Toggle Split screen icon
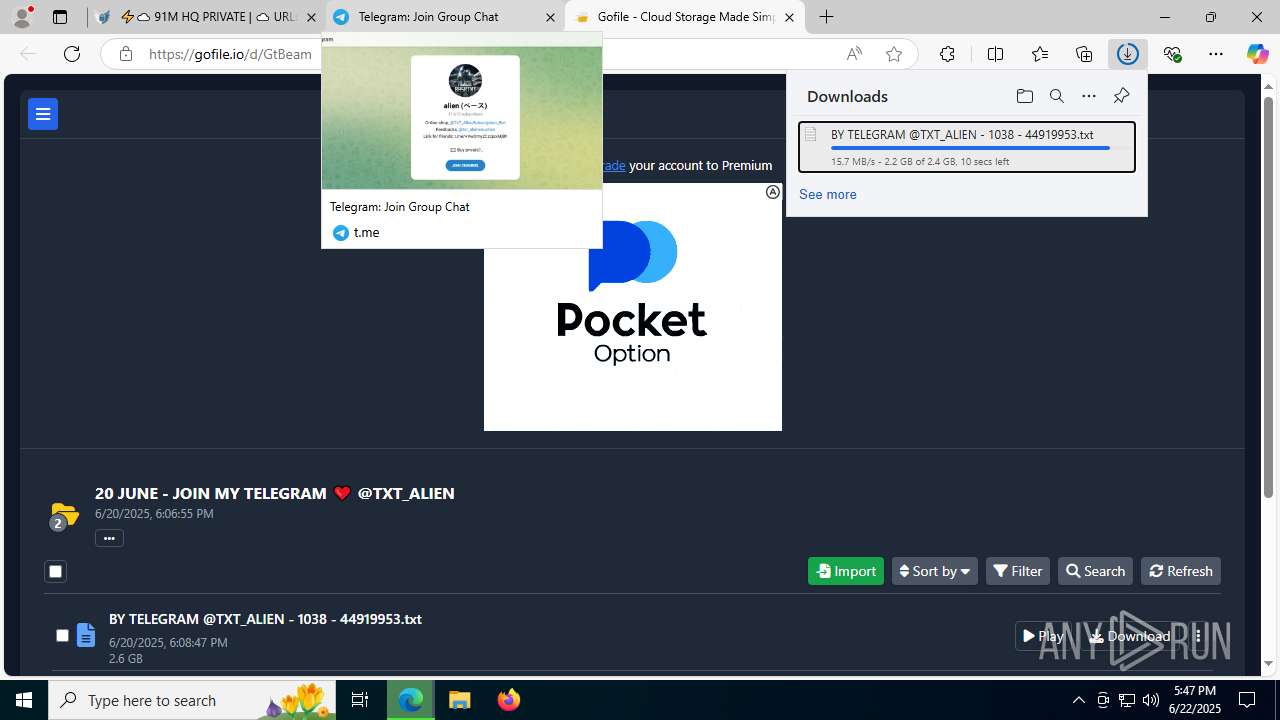 (x=995, y=54)
